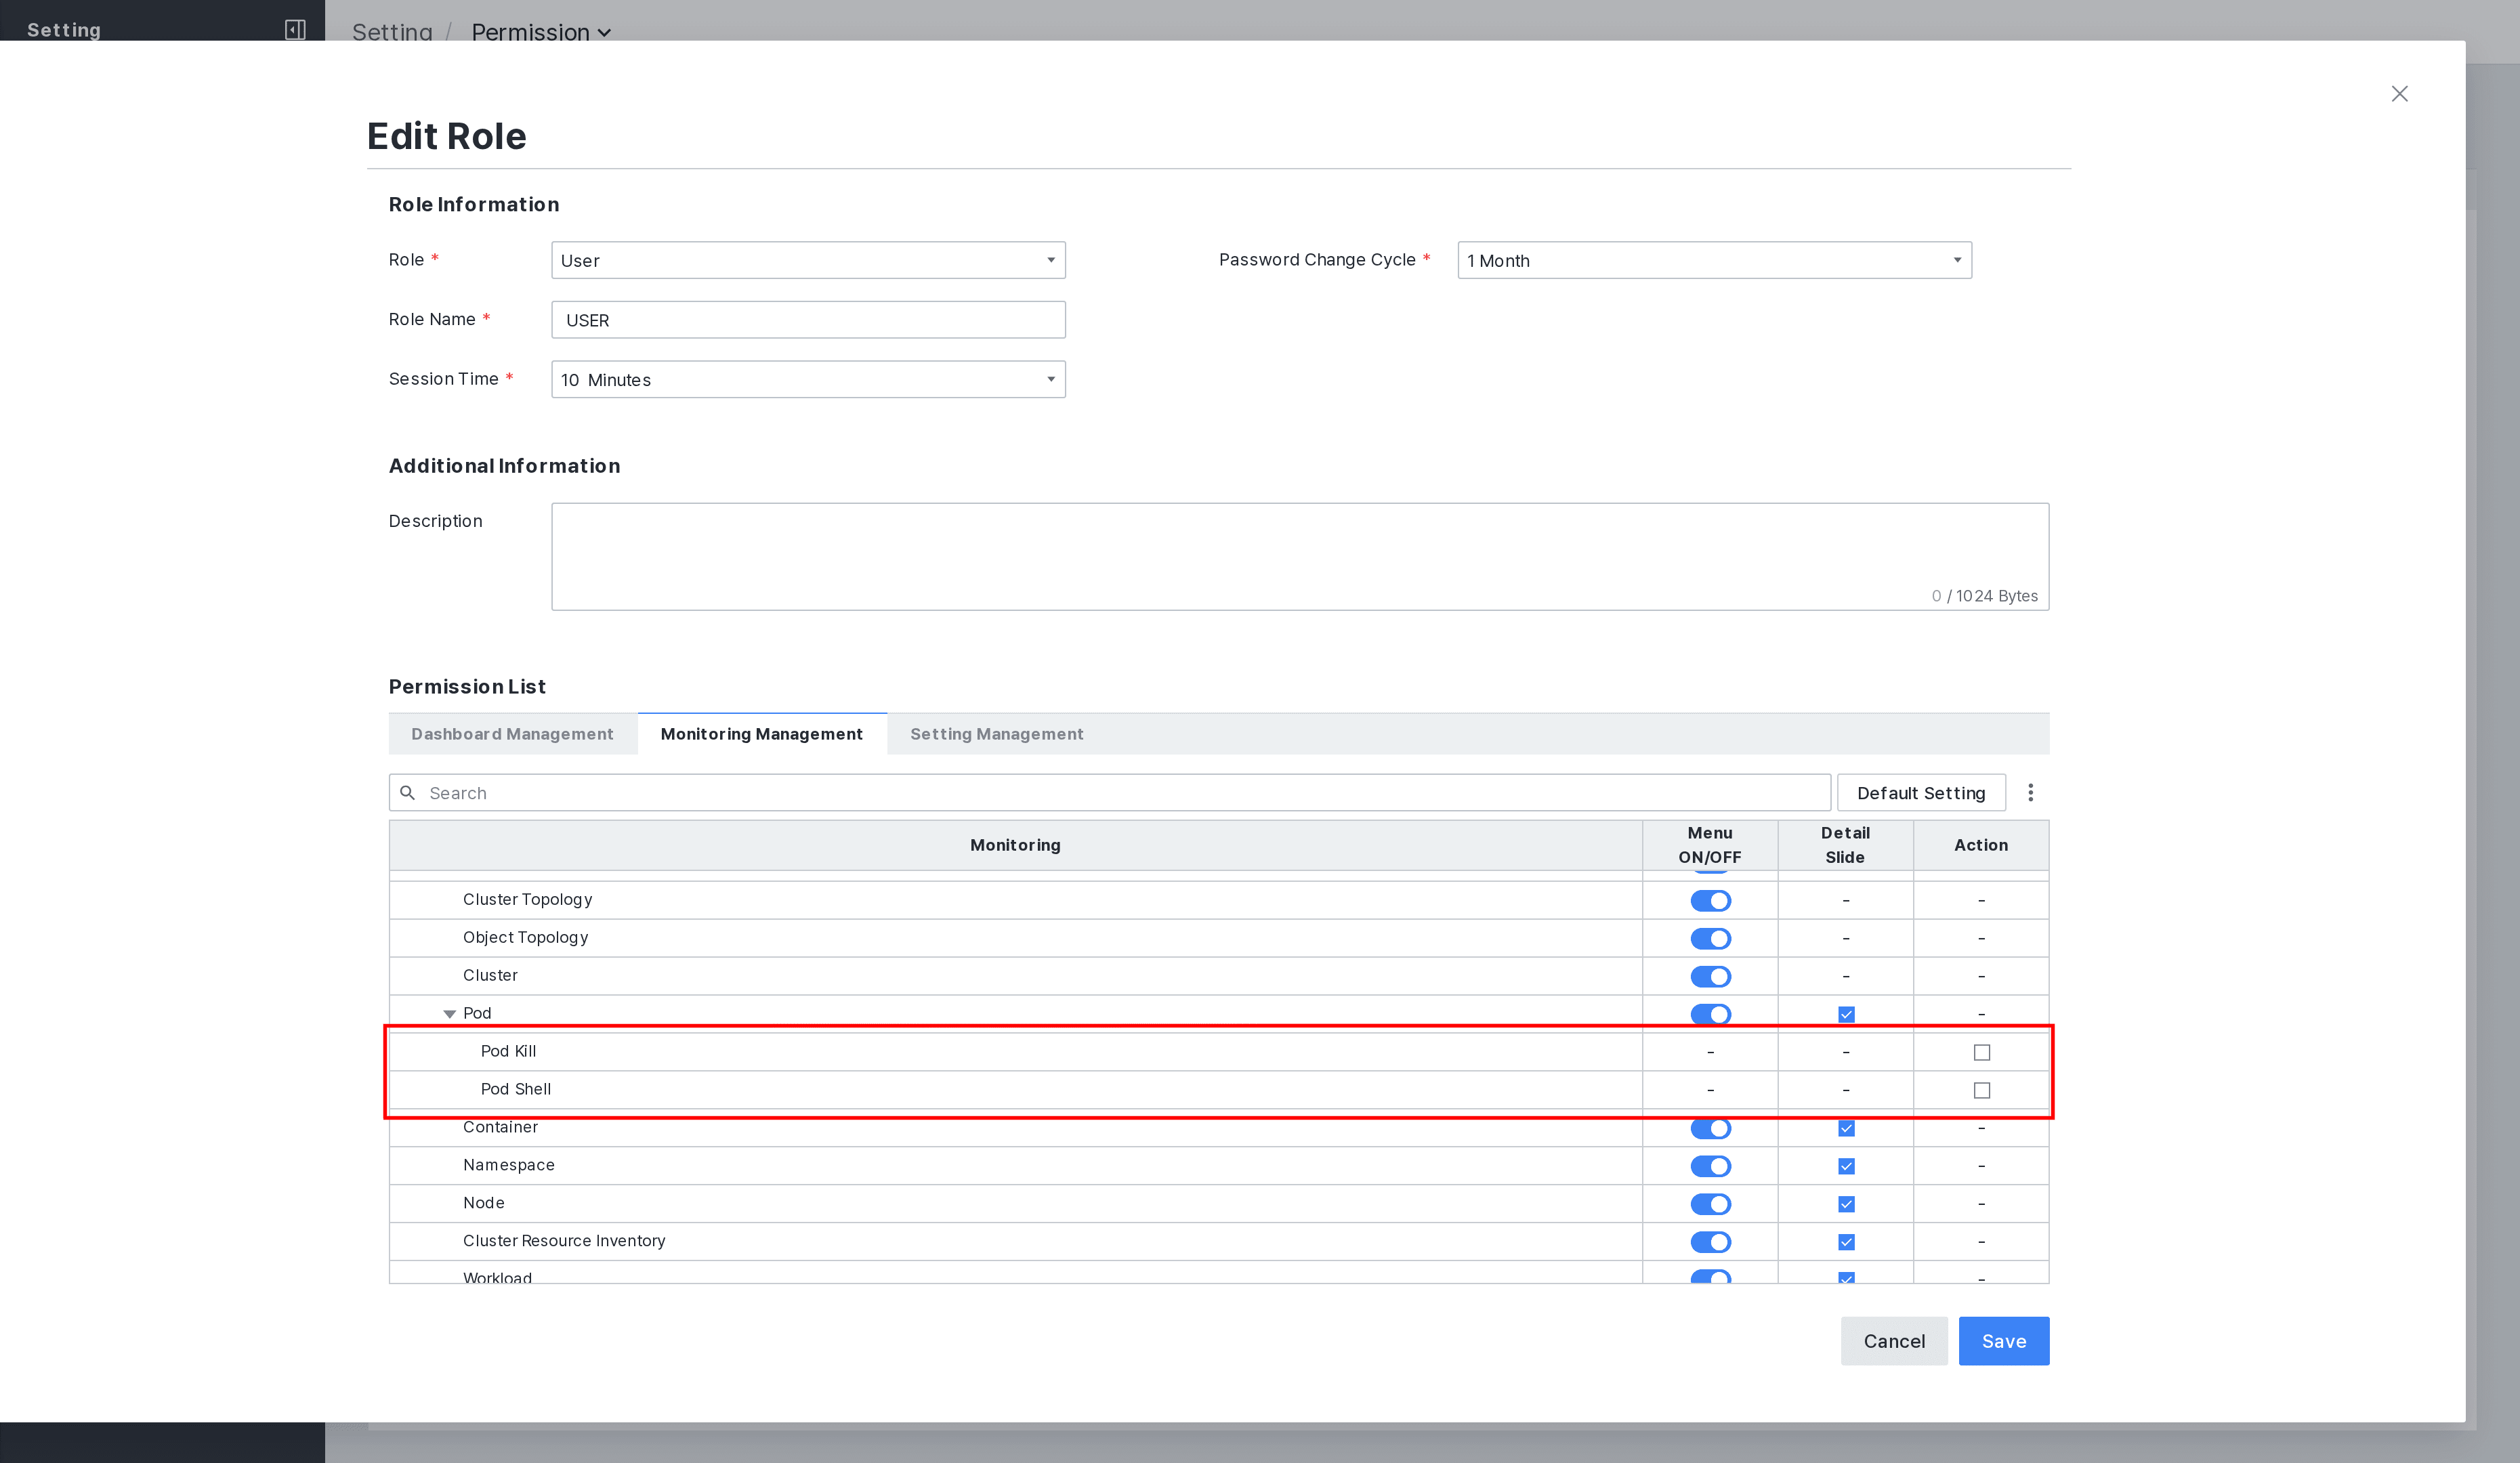This screenshot has width=2520, height=1463.
Task: Select the Namespace row label
Action: [508, 1165]
